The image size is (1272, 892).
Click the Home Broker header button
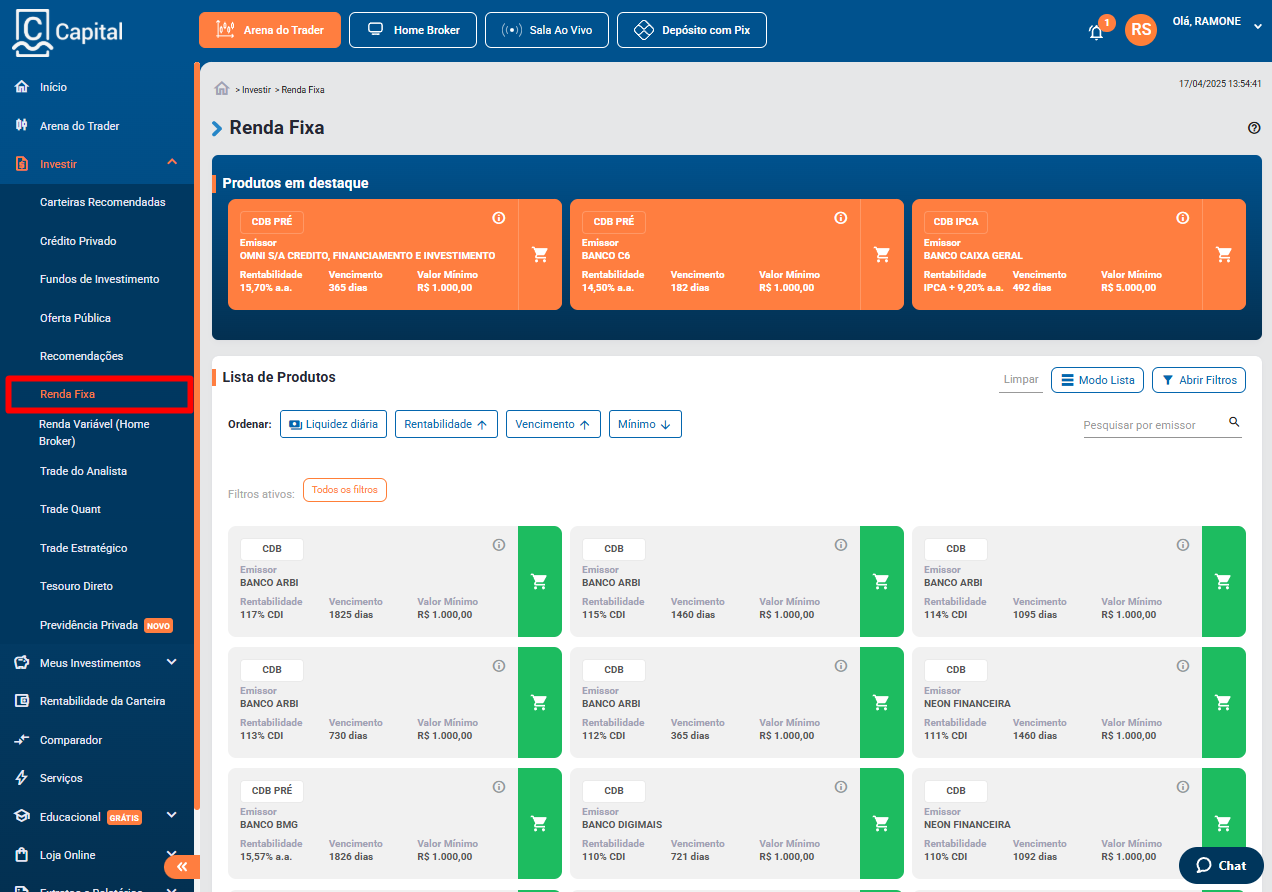click(413, 30)
